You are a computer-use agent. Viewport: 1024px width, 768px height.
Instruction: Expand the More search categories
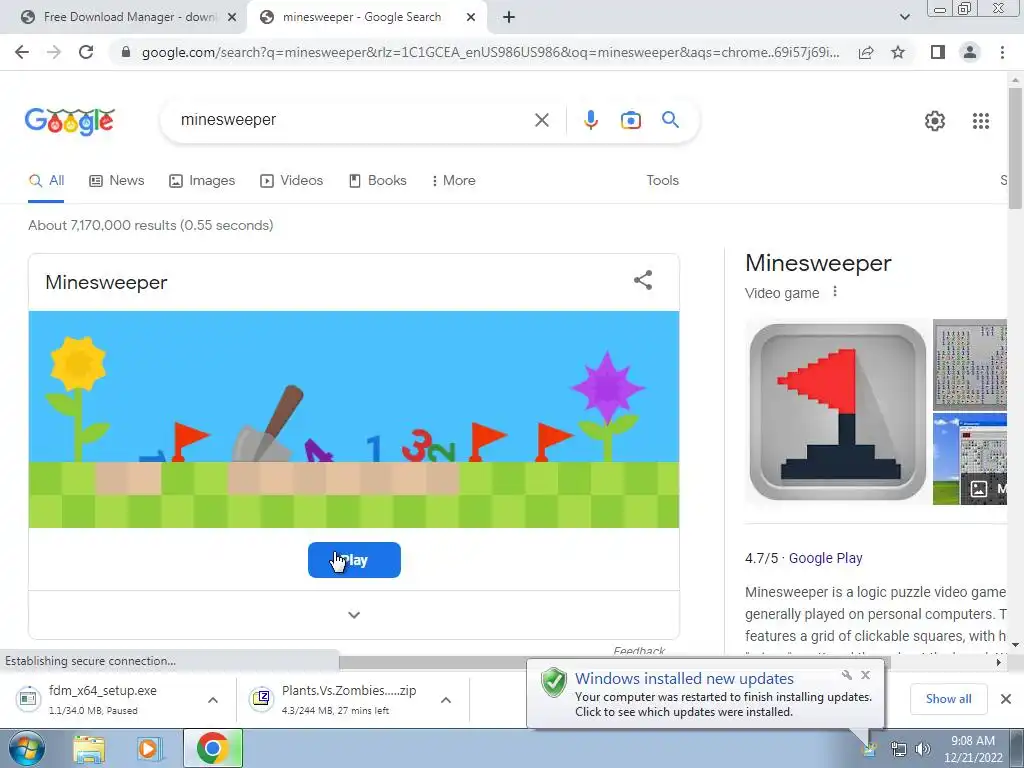(x=453, y=181)
